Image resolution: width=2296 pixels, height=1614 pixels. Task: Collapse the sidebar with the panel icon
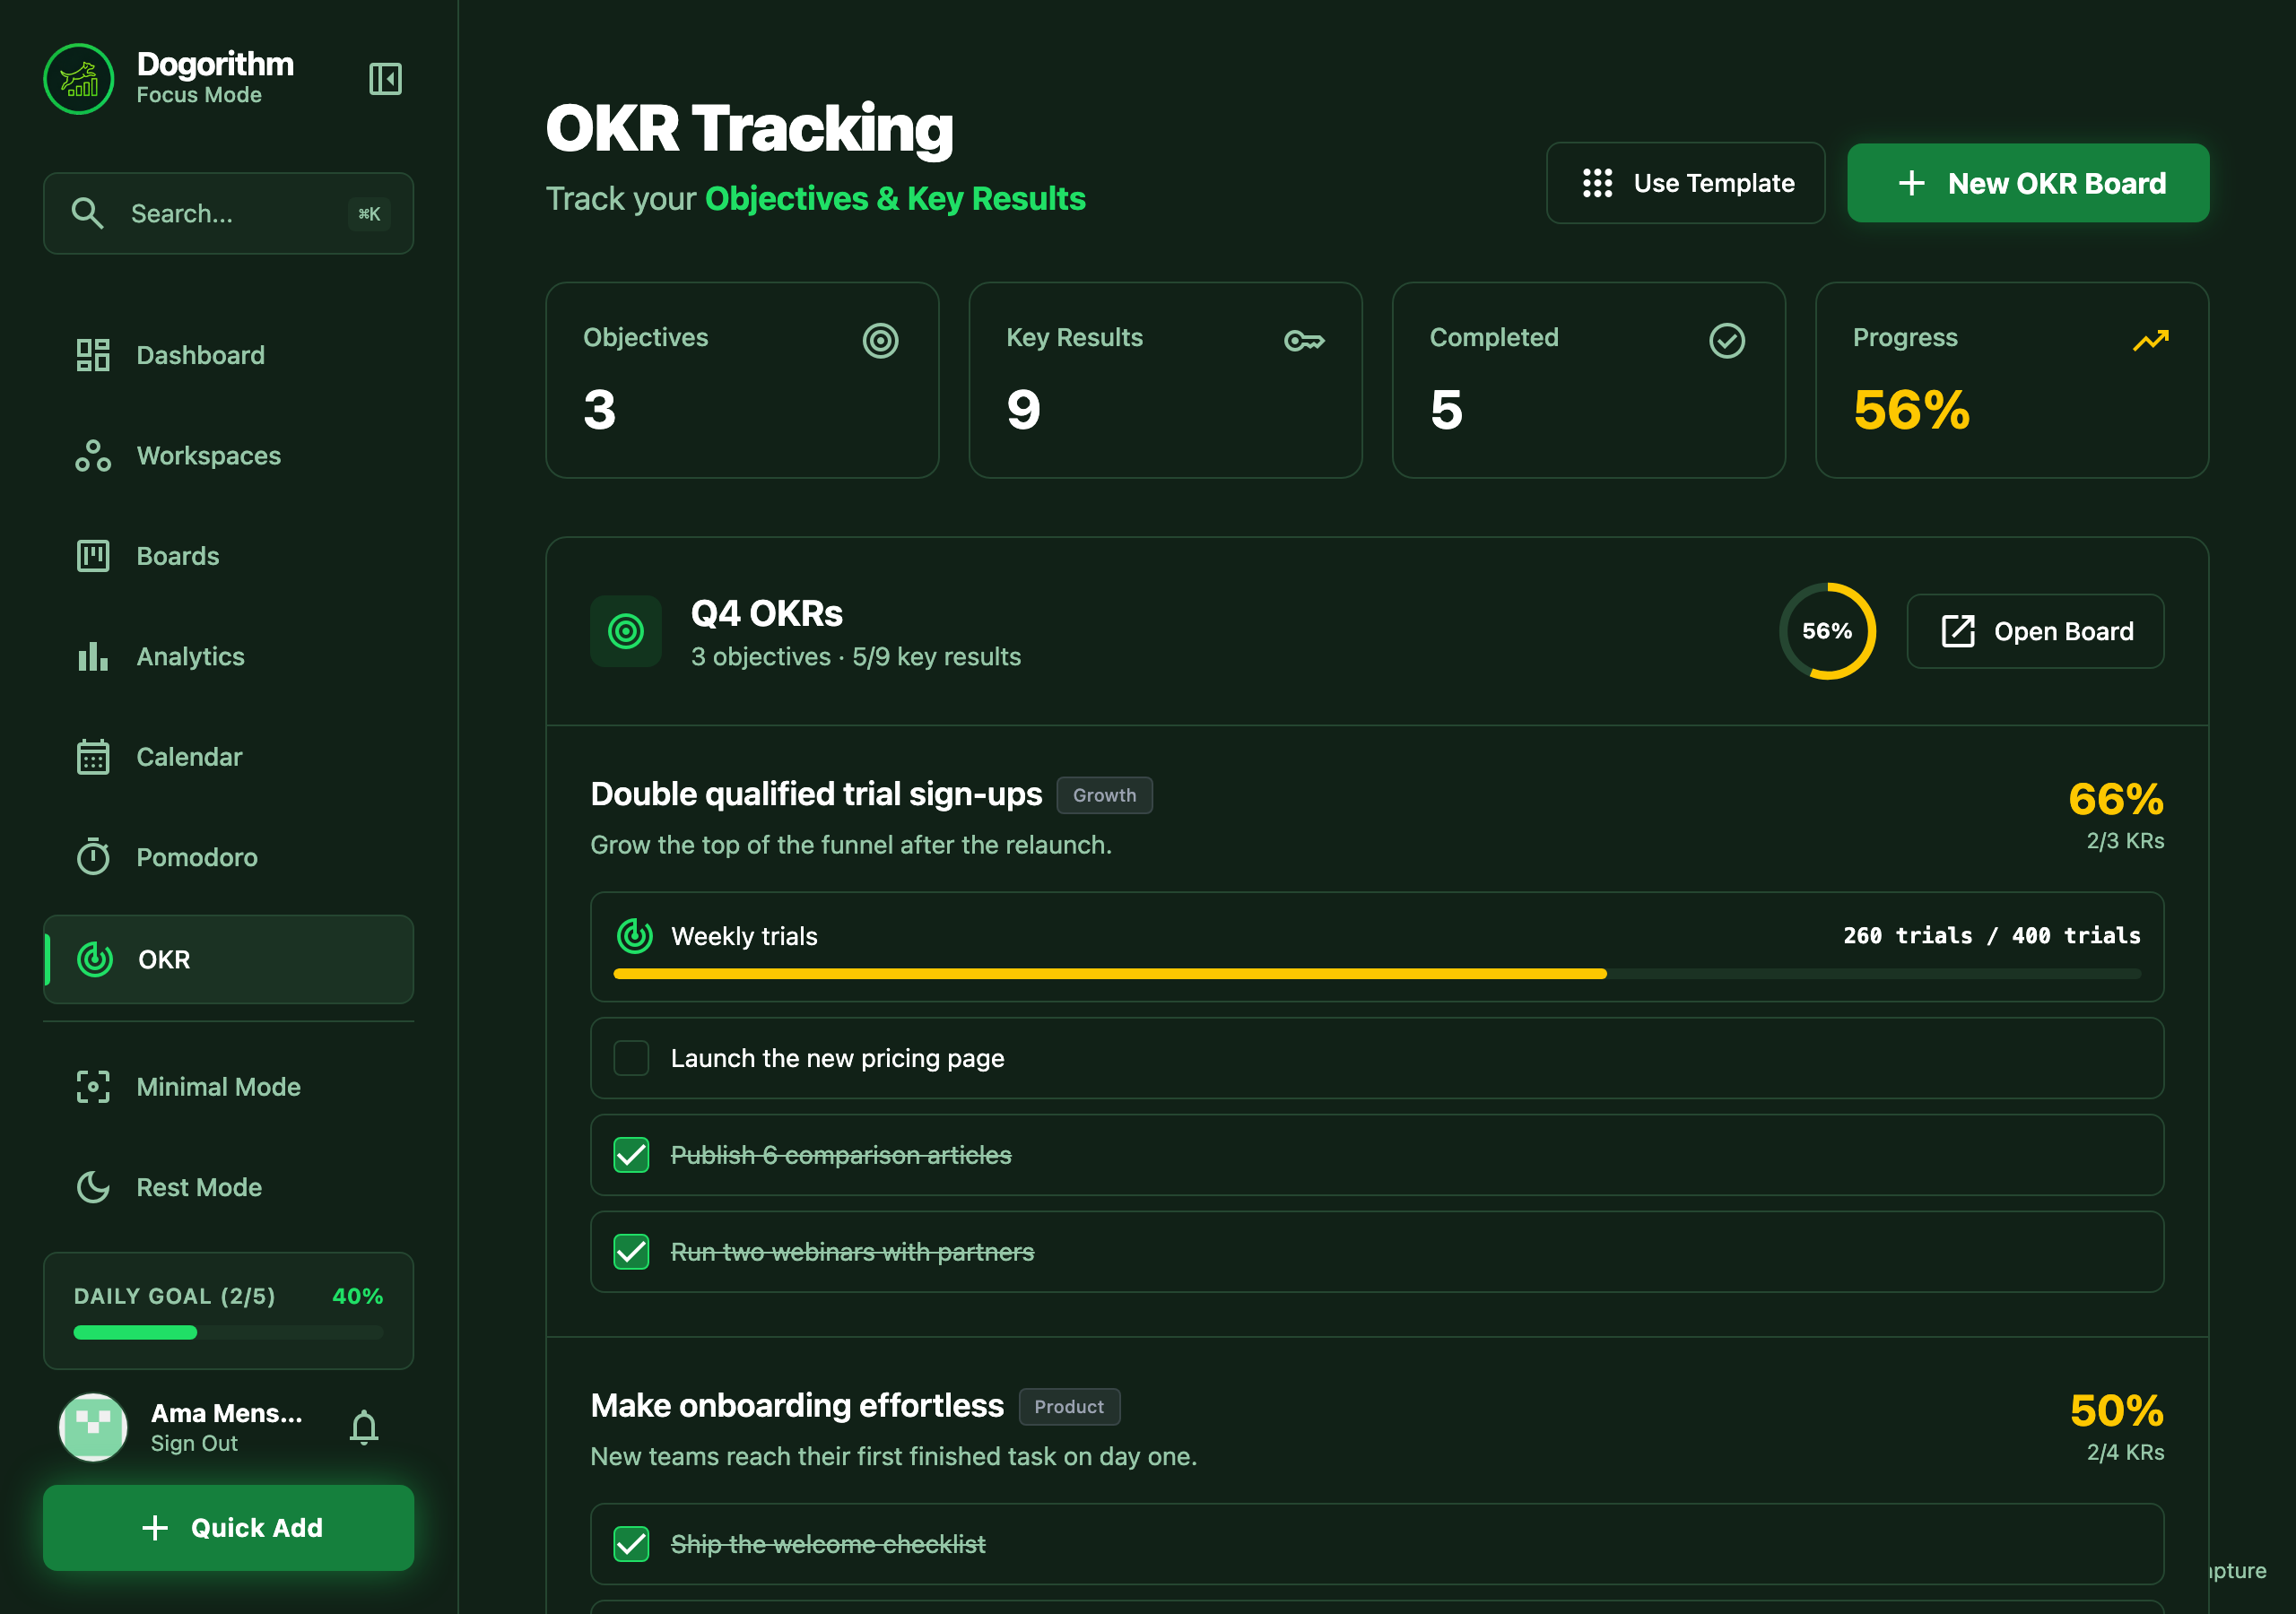(x=385, y=79)
